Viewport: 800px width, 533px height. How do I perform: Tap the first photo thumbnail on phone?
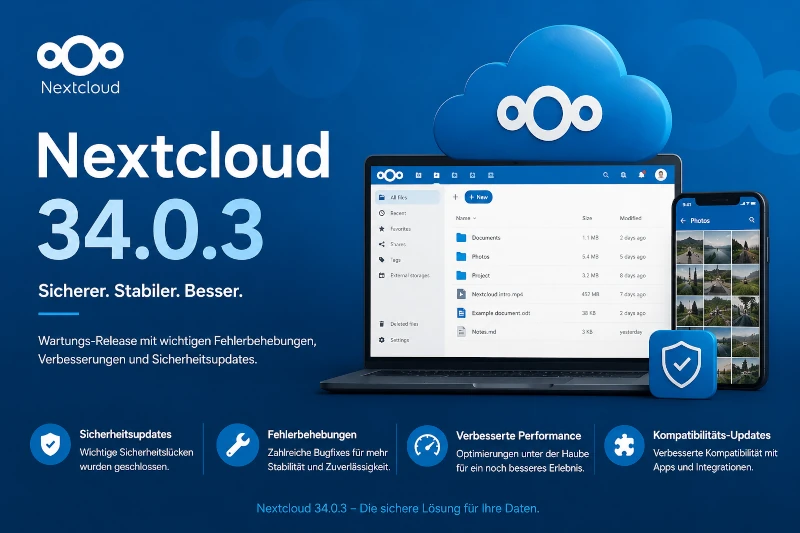pyautogui.click(x=689, y=247)
